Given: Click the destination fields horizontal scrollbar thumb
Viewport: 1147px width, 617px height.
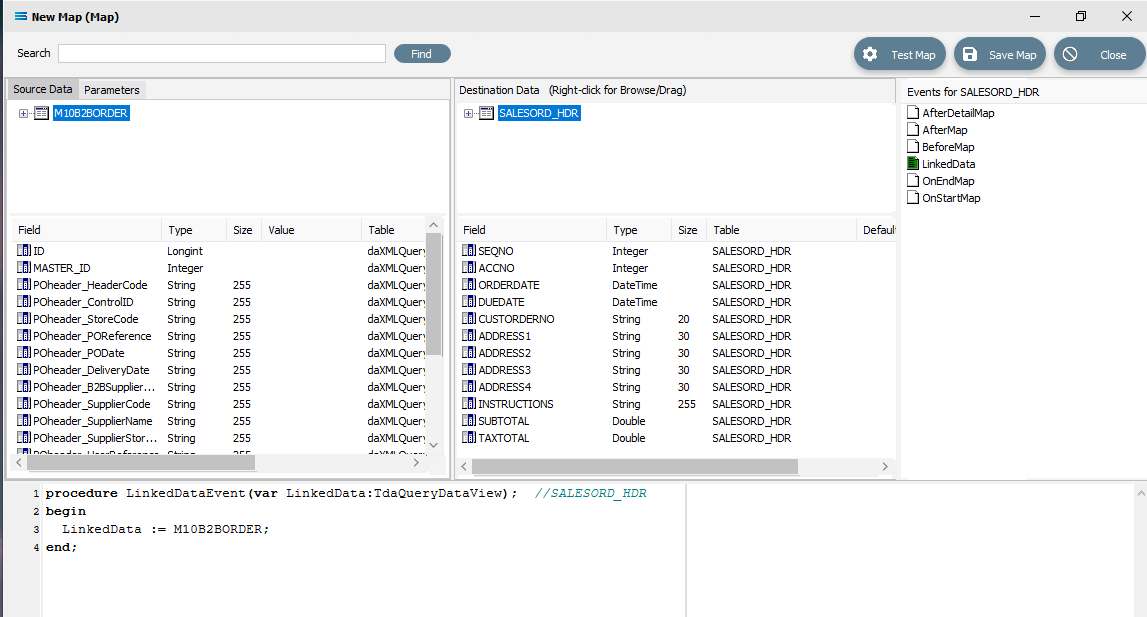Looking at the screenshot, I should tap(635, 466).
